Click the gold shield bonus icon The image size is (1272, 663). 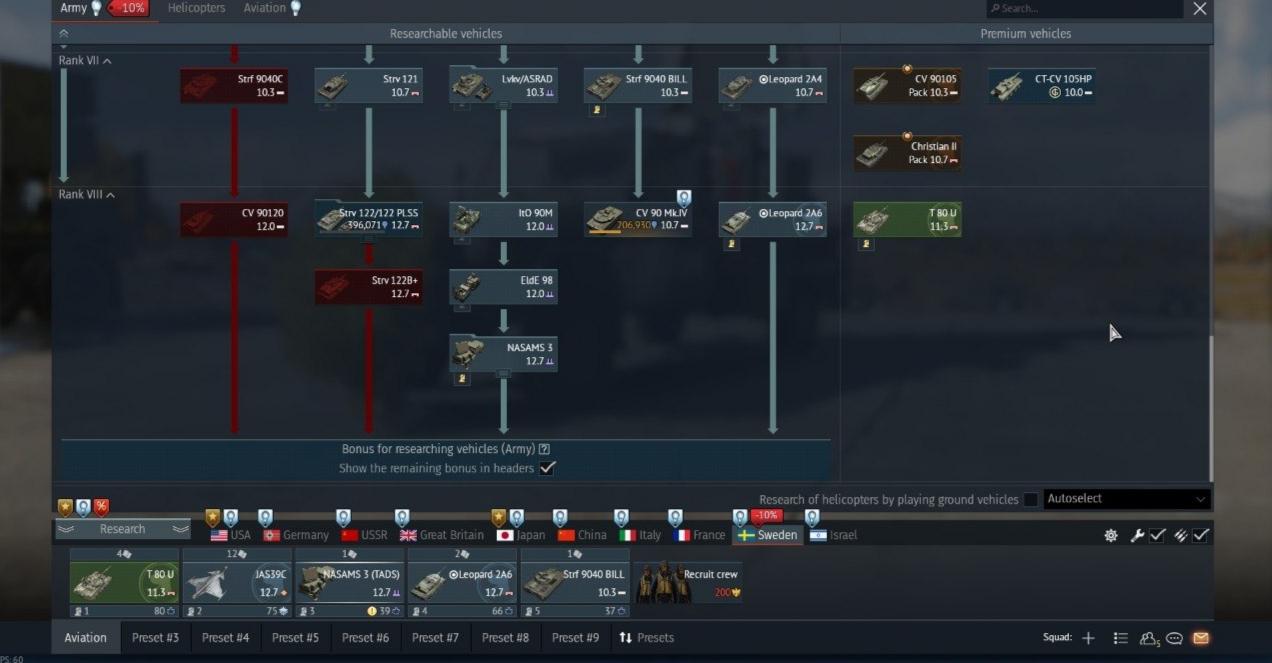tap(65, 507)
